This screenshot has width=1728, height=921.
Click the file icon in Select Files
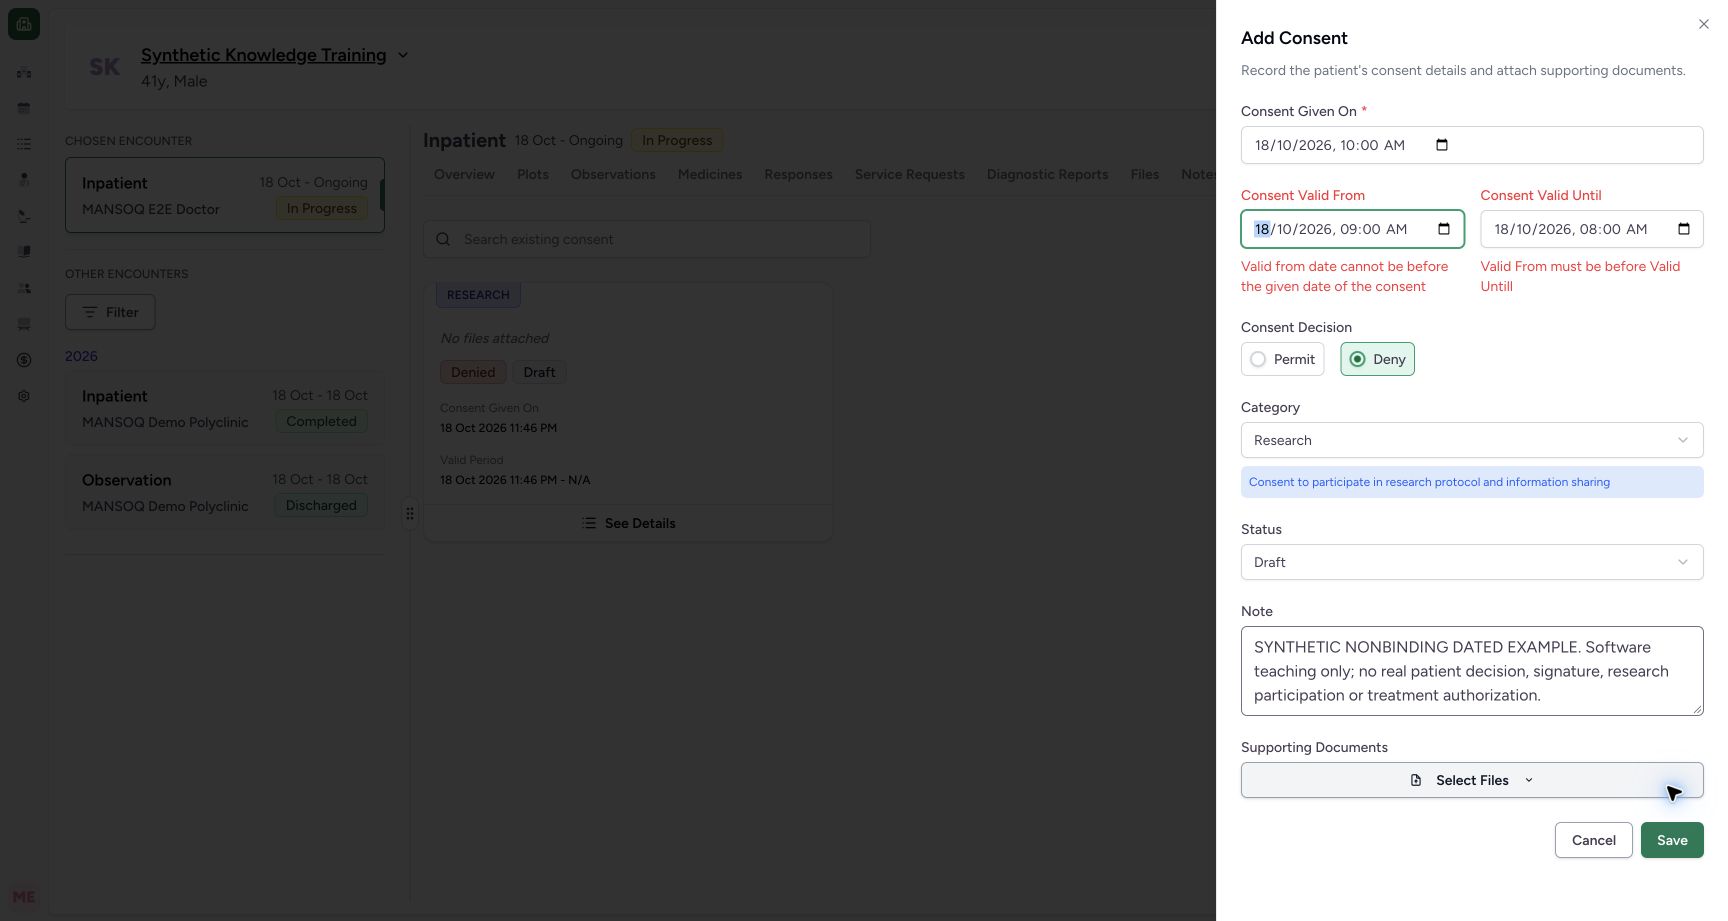[1416, 780]
